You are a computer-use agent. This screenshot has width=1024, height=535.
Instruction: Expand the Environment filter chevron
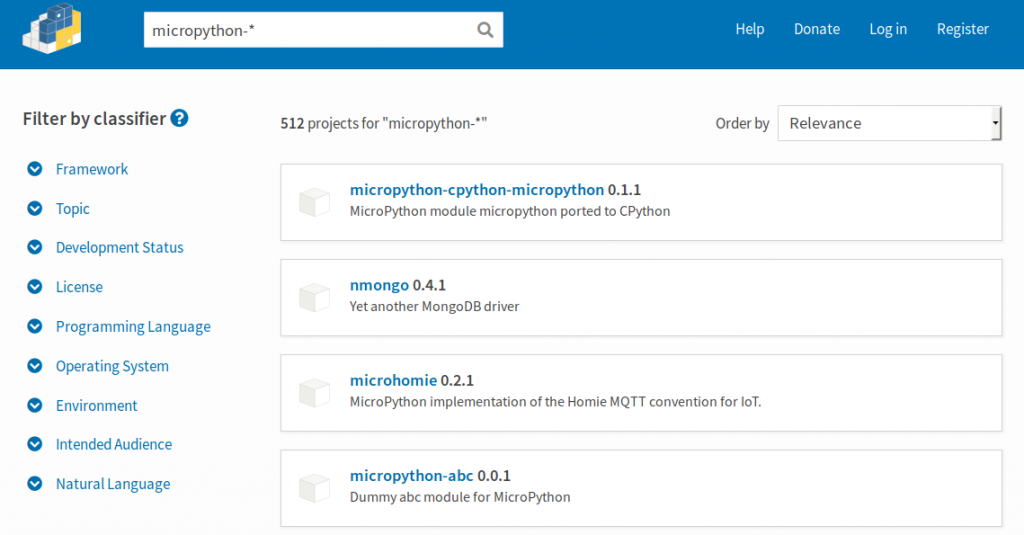(35, 406)
